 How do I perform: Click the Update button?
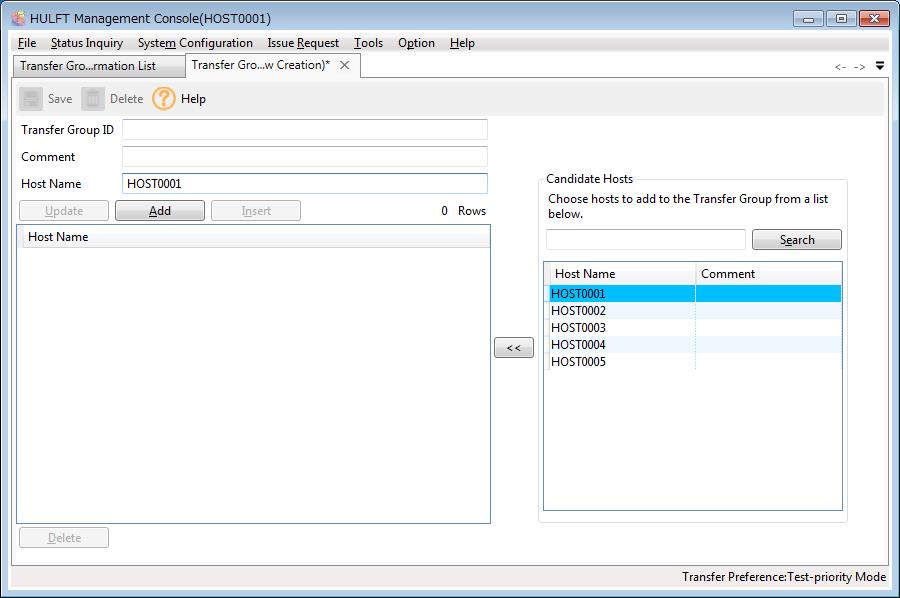64,211
